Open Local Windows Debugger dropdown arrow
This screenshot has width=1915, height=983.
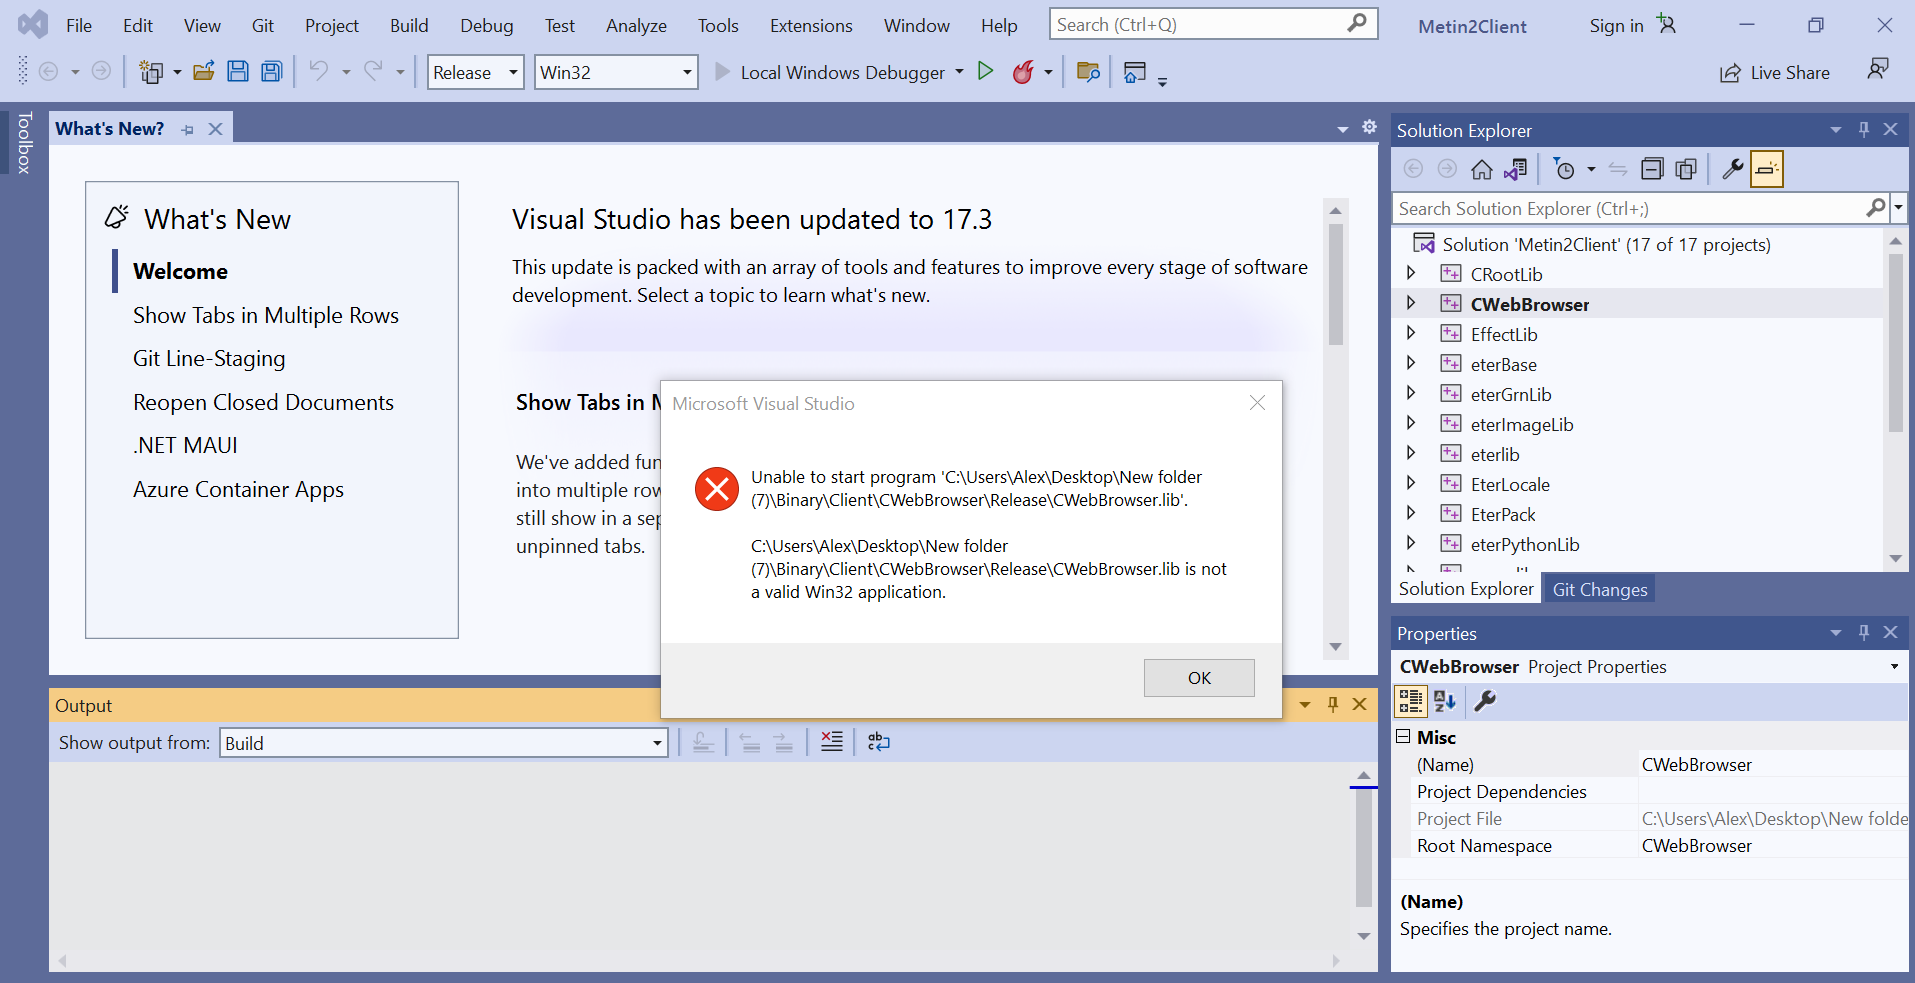pos(959,72)
